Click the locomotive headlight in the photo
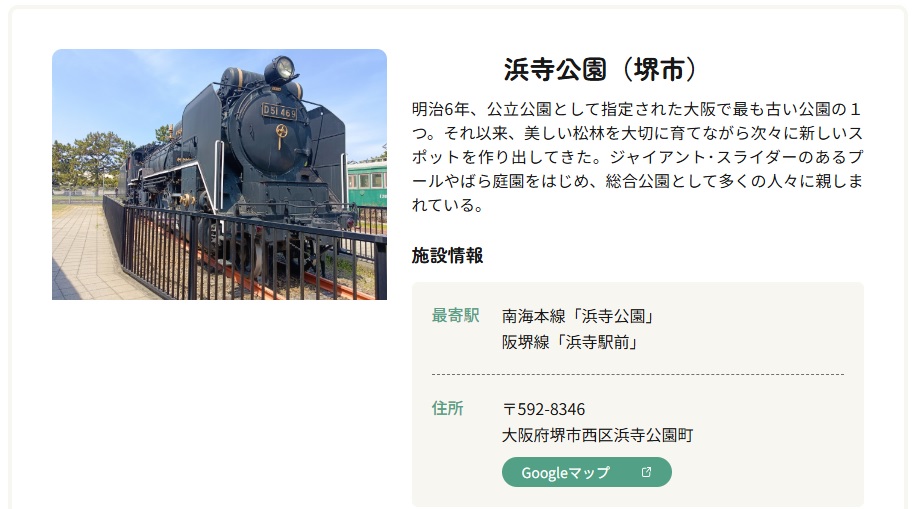 point(284,68)
